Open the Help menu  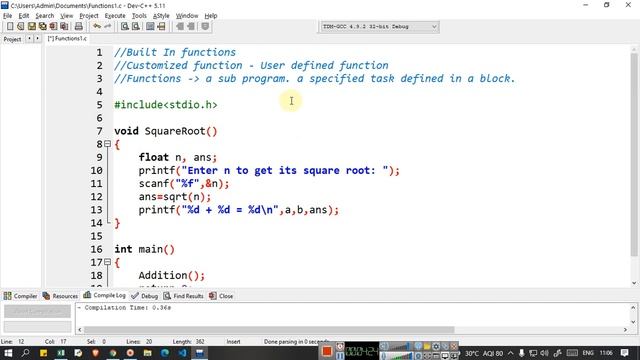pyautogui.click(x=211, y=16)
